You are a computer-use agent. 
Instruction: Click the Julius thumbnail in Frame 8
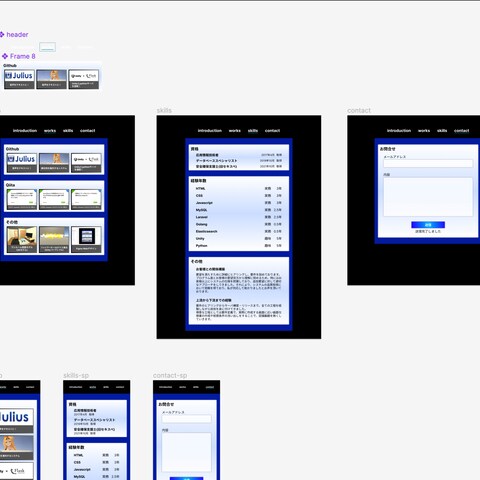(19, 79)
